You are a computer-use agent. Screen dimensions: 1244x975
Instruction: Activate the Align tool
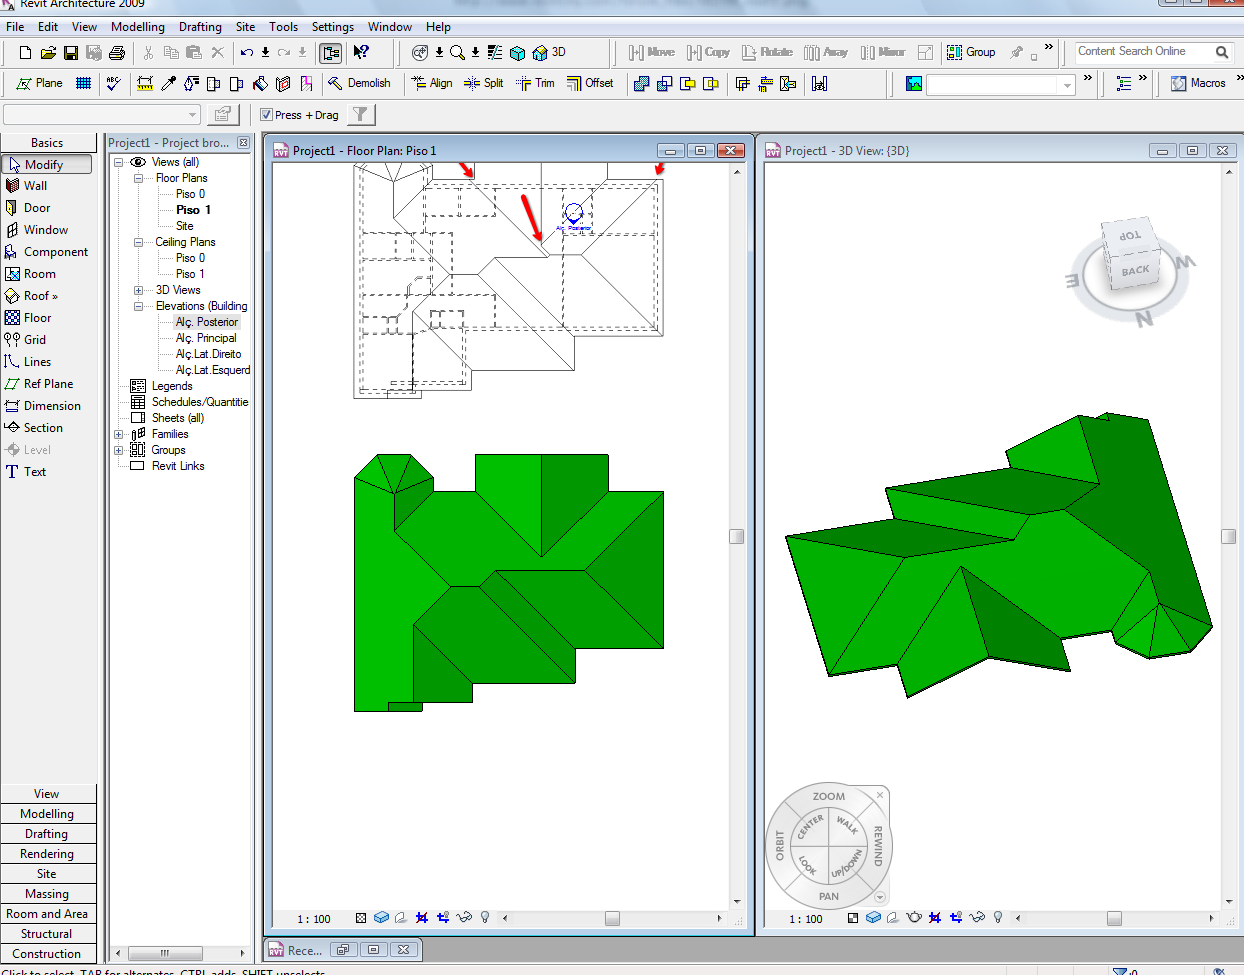point(432,83)
